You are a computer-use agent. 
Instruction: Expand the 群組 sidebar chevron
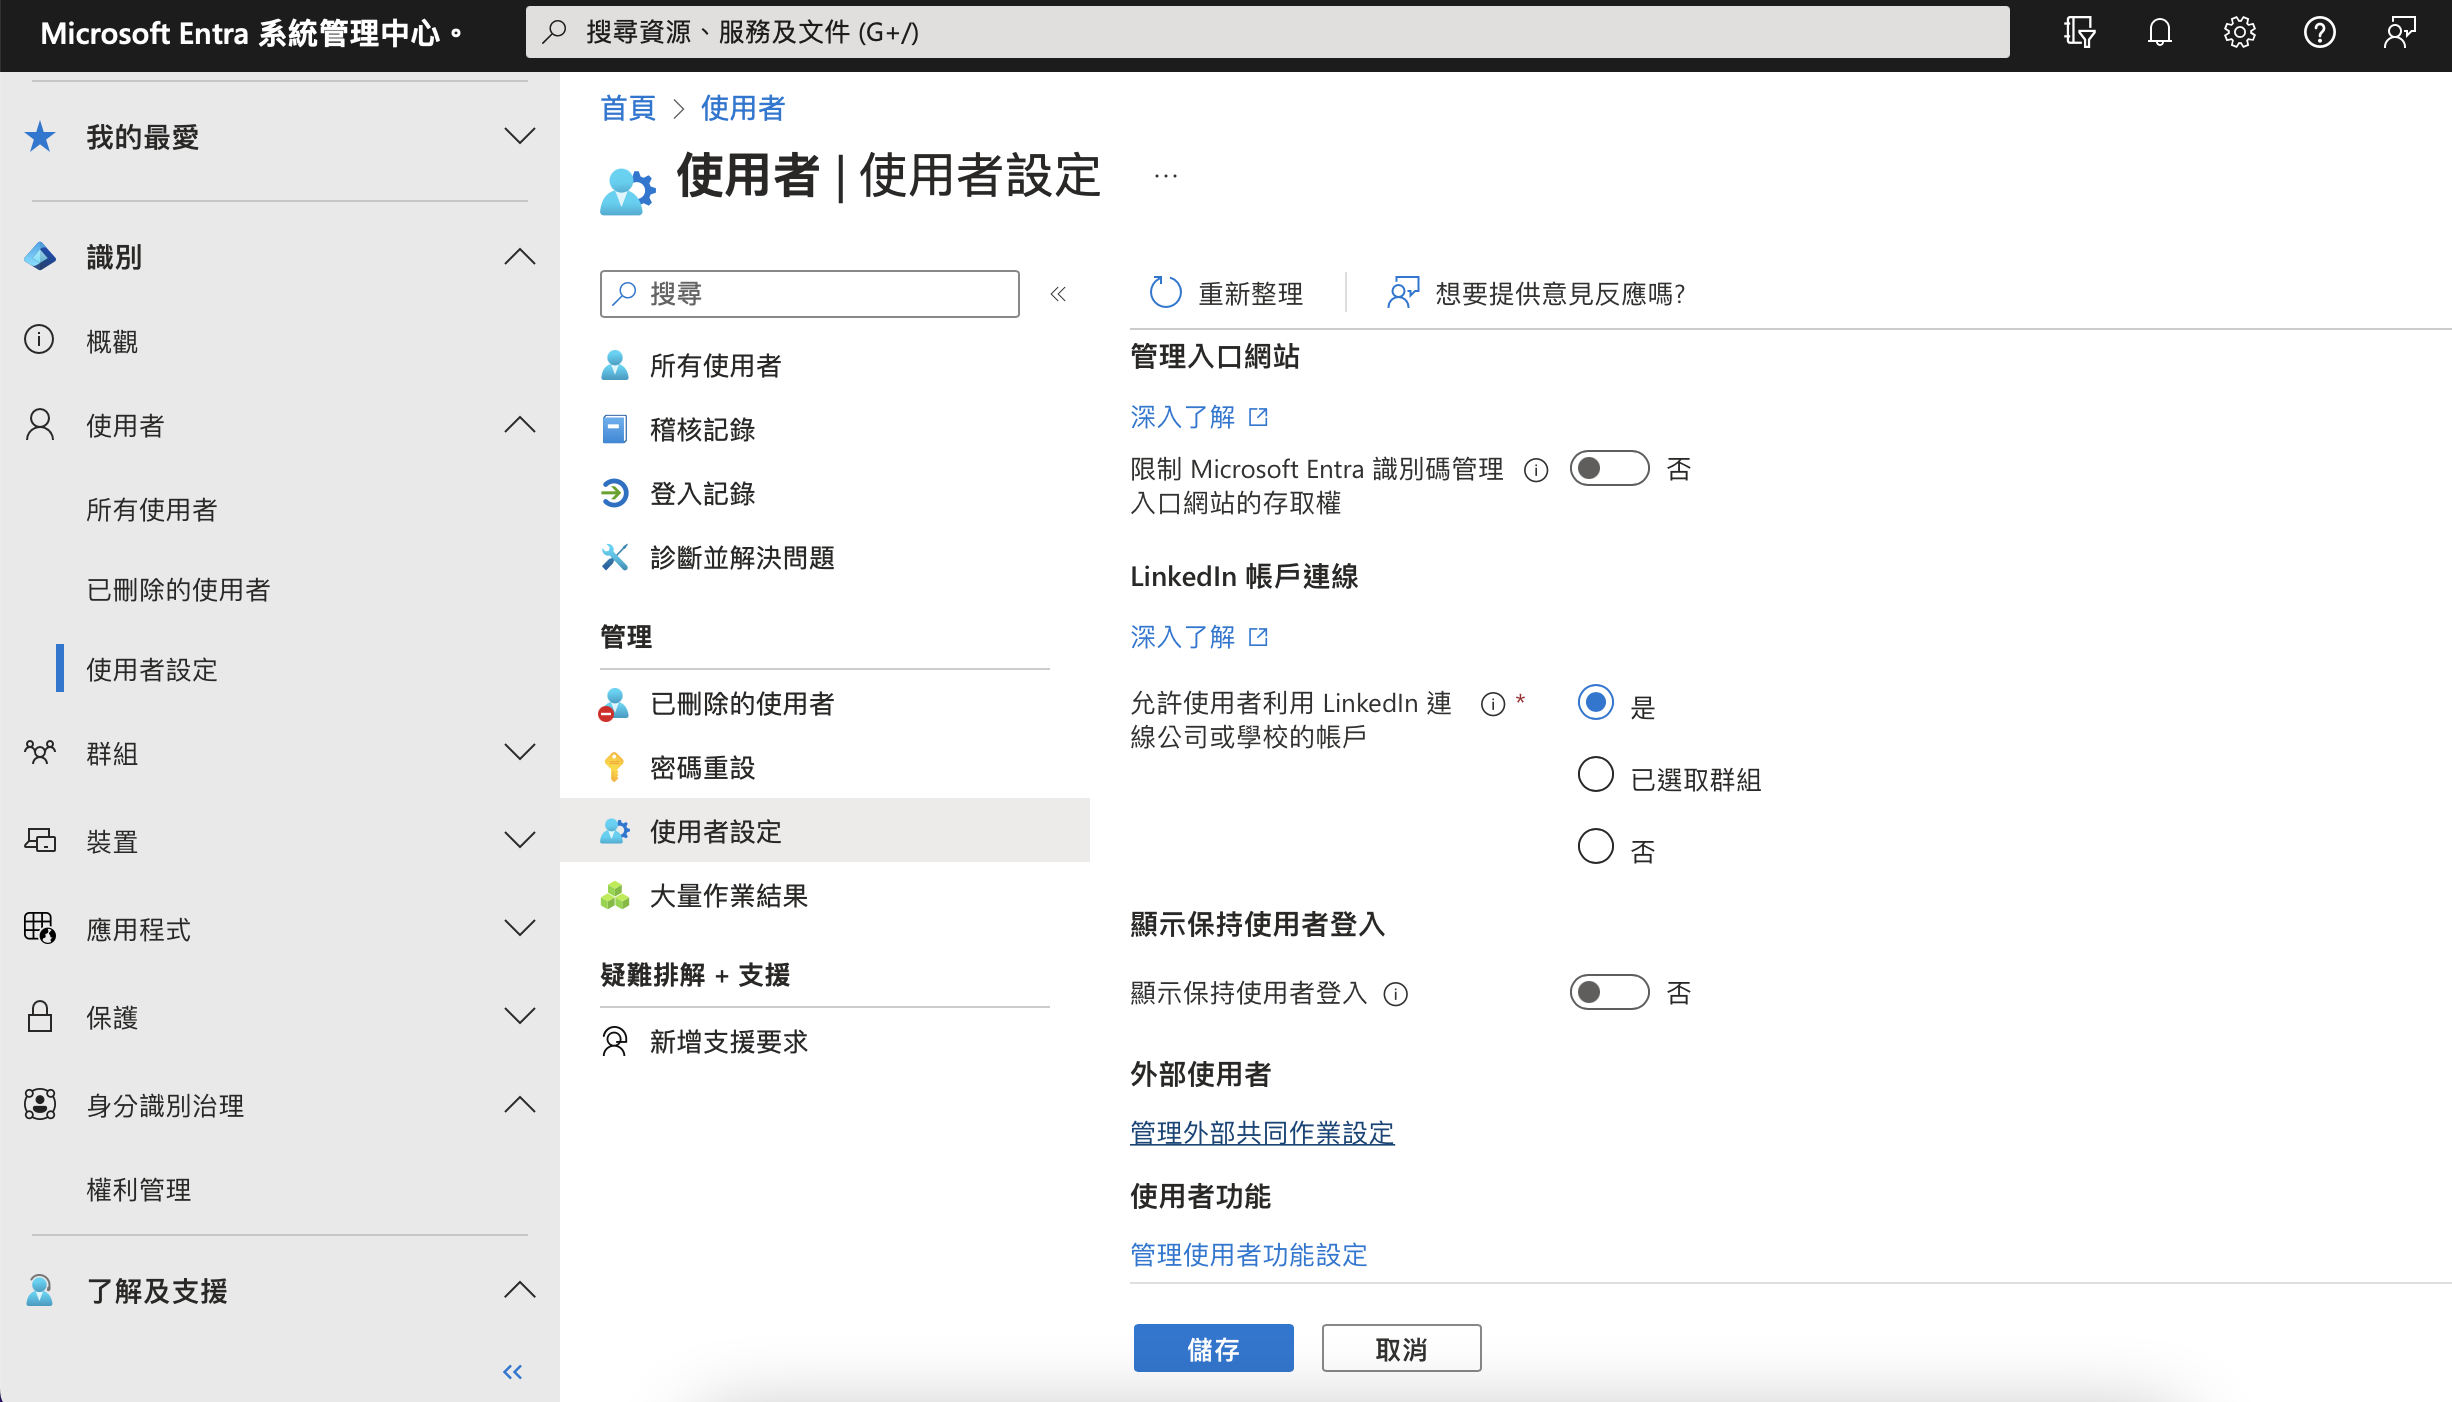pyautogui.click(x=520, y=752)
